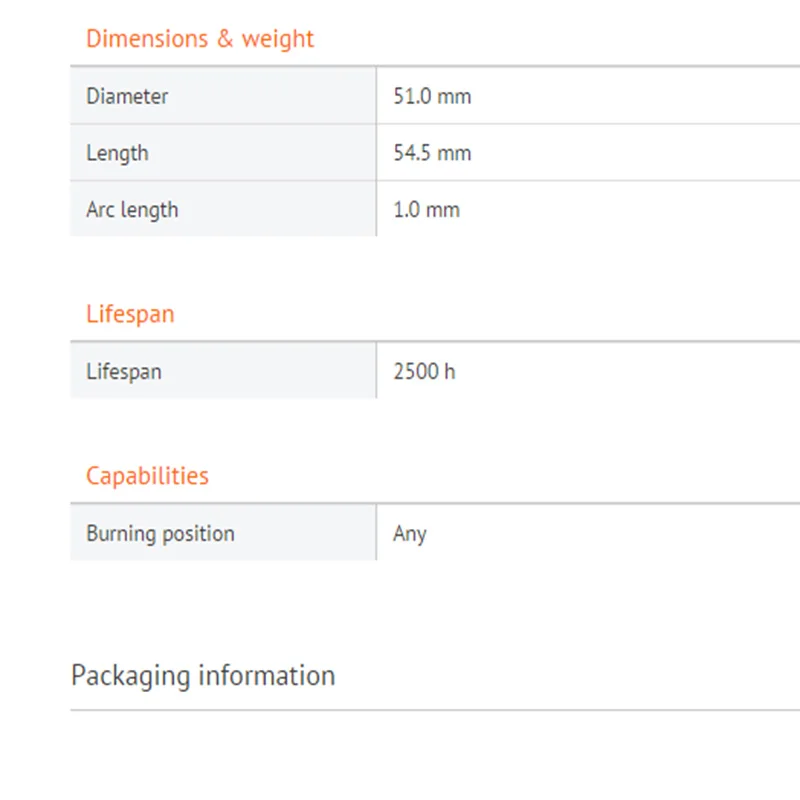800x800 pixels.
Task: Click the 2500 h lifespan value
Action: tap(424, 371)
